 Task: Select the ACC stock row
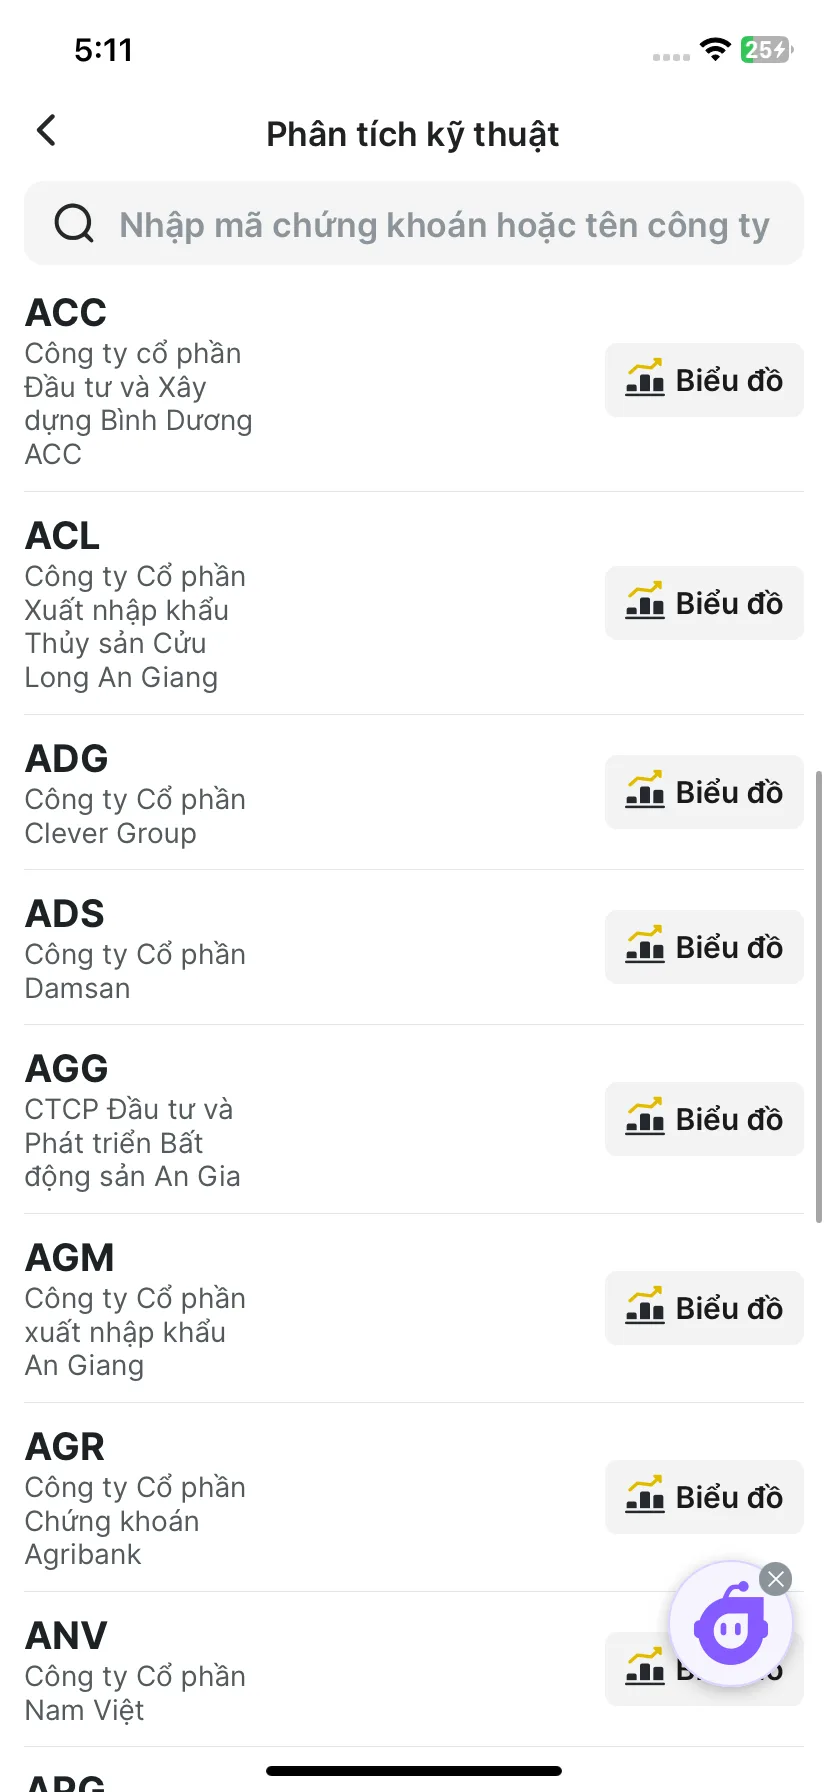(414, 380)
